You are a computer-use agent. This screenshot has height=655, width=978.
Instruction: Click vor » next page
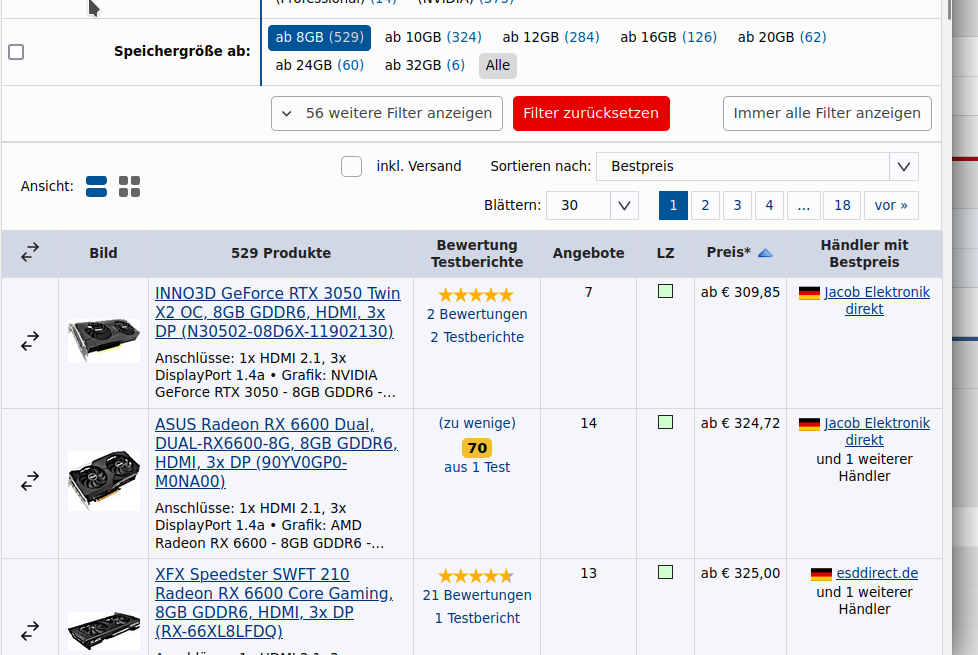tap(891, 205)
